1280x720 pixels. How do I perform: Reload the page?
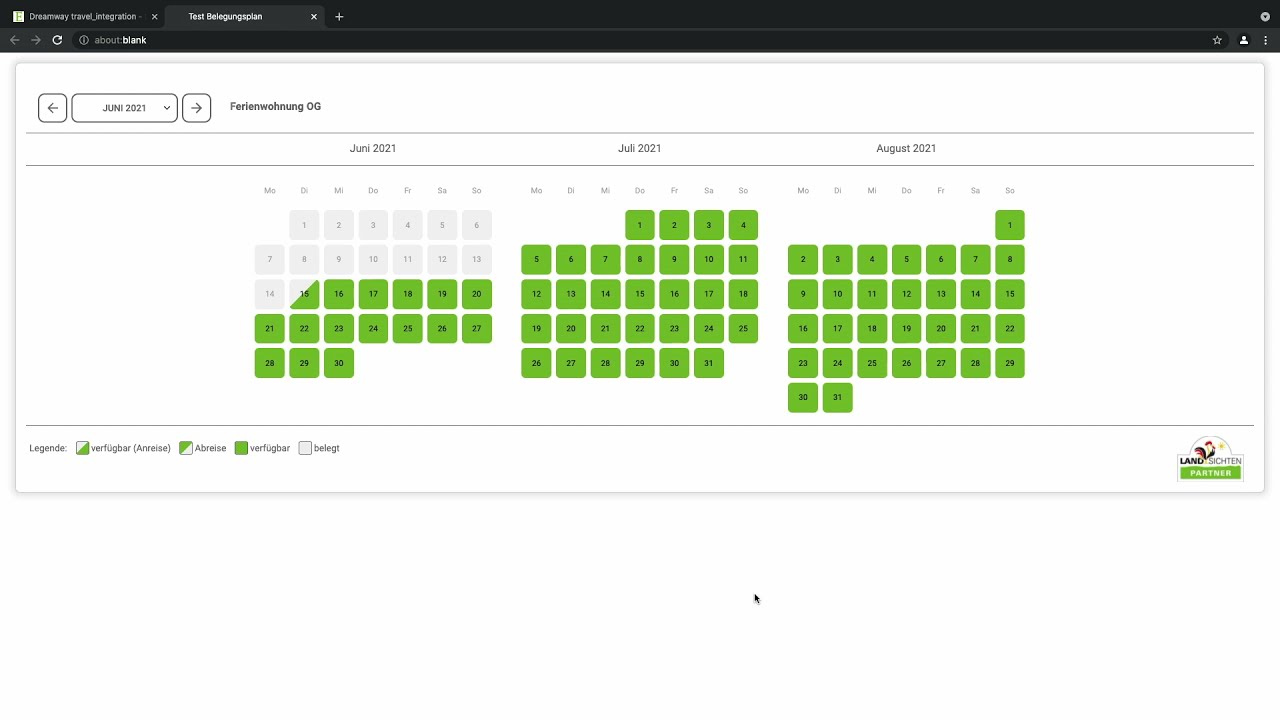tap(57, 40)
